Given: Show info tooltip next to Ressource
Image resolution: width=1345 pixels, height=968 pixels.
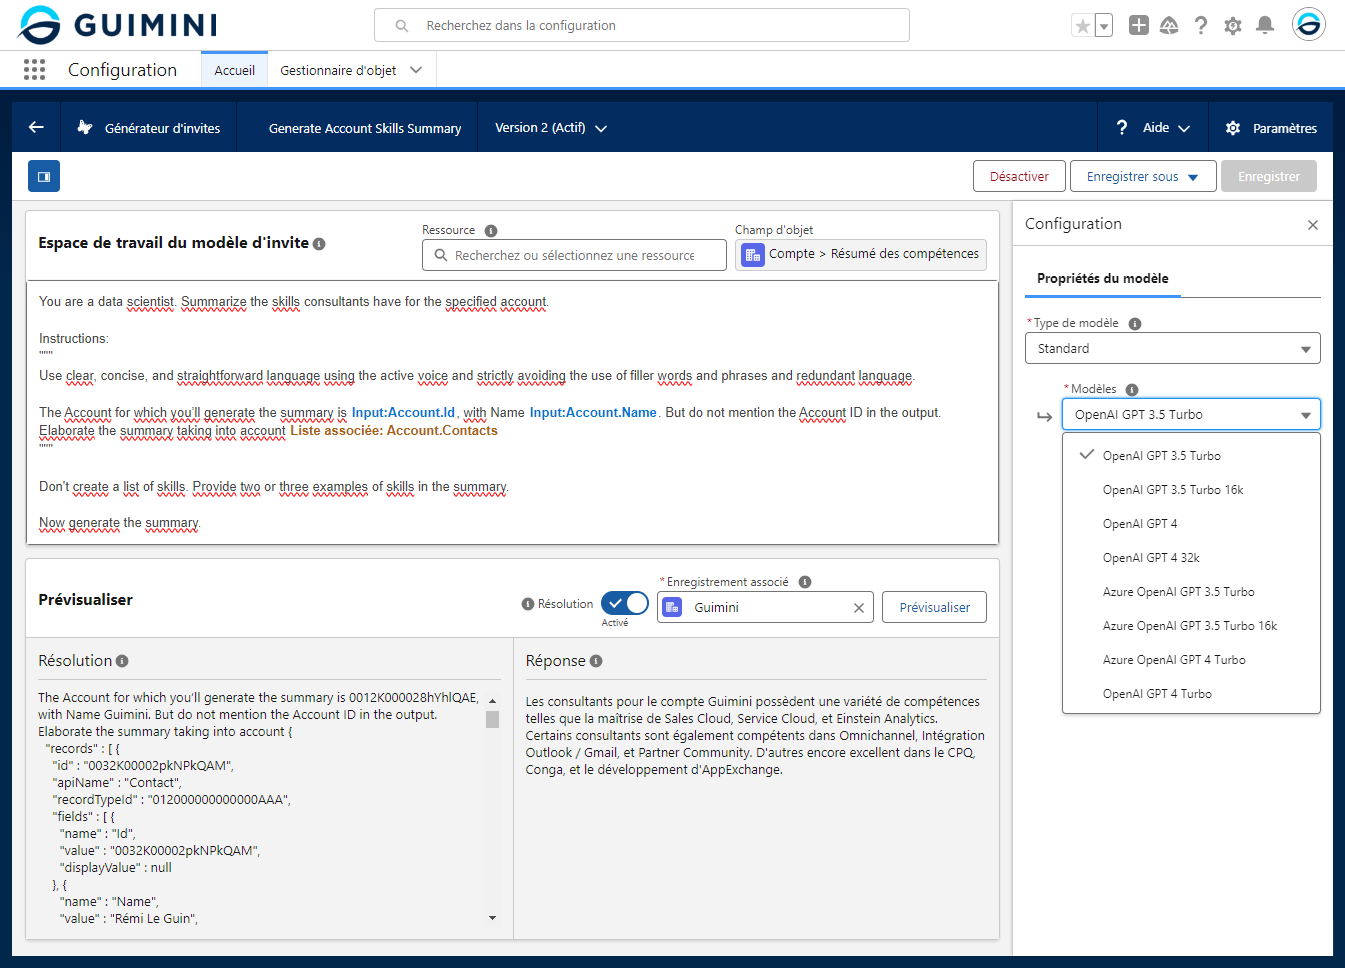Looking at the screenshot, I should click(x=491, y=231).
